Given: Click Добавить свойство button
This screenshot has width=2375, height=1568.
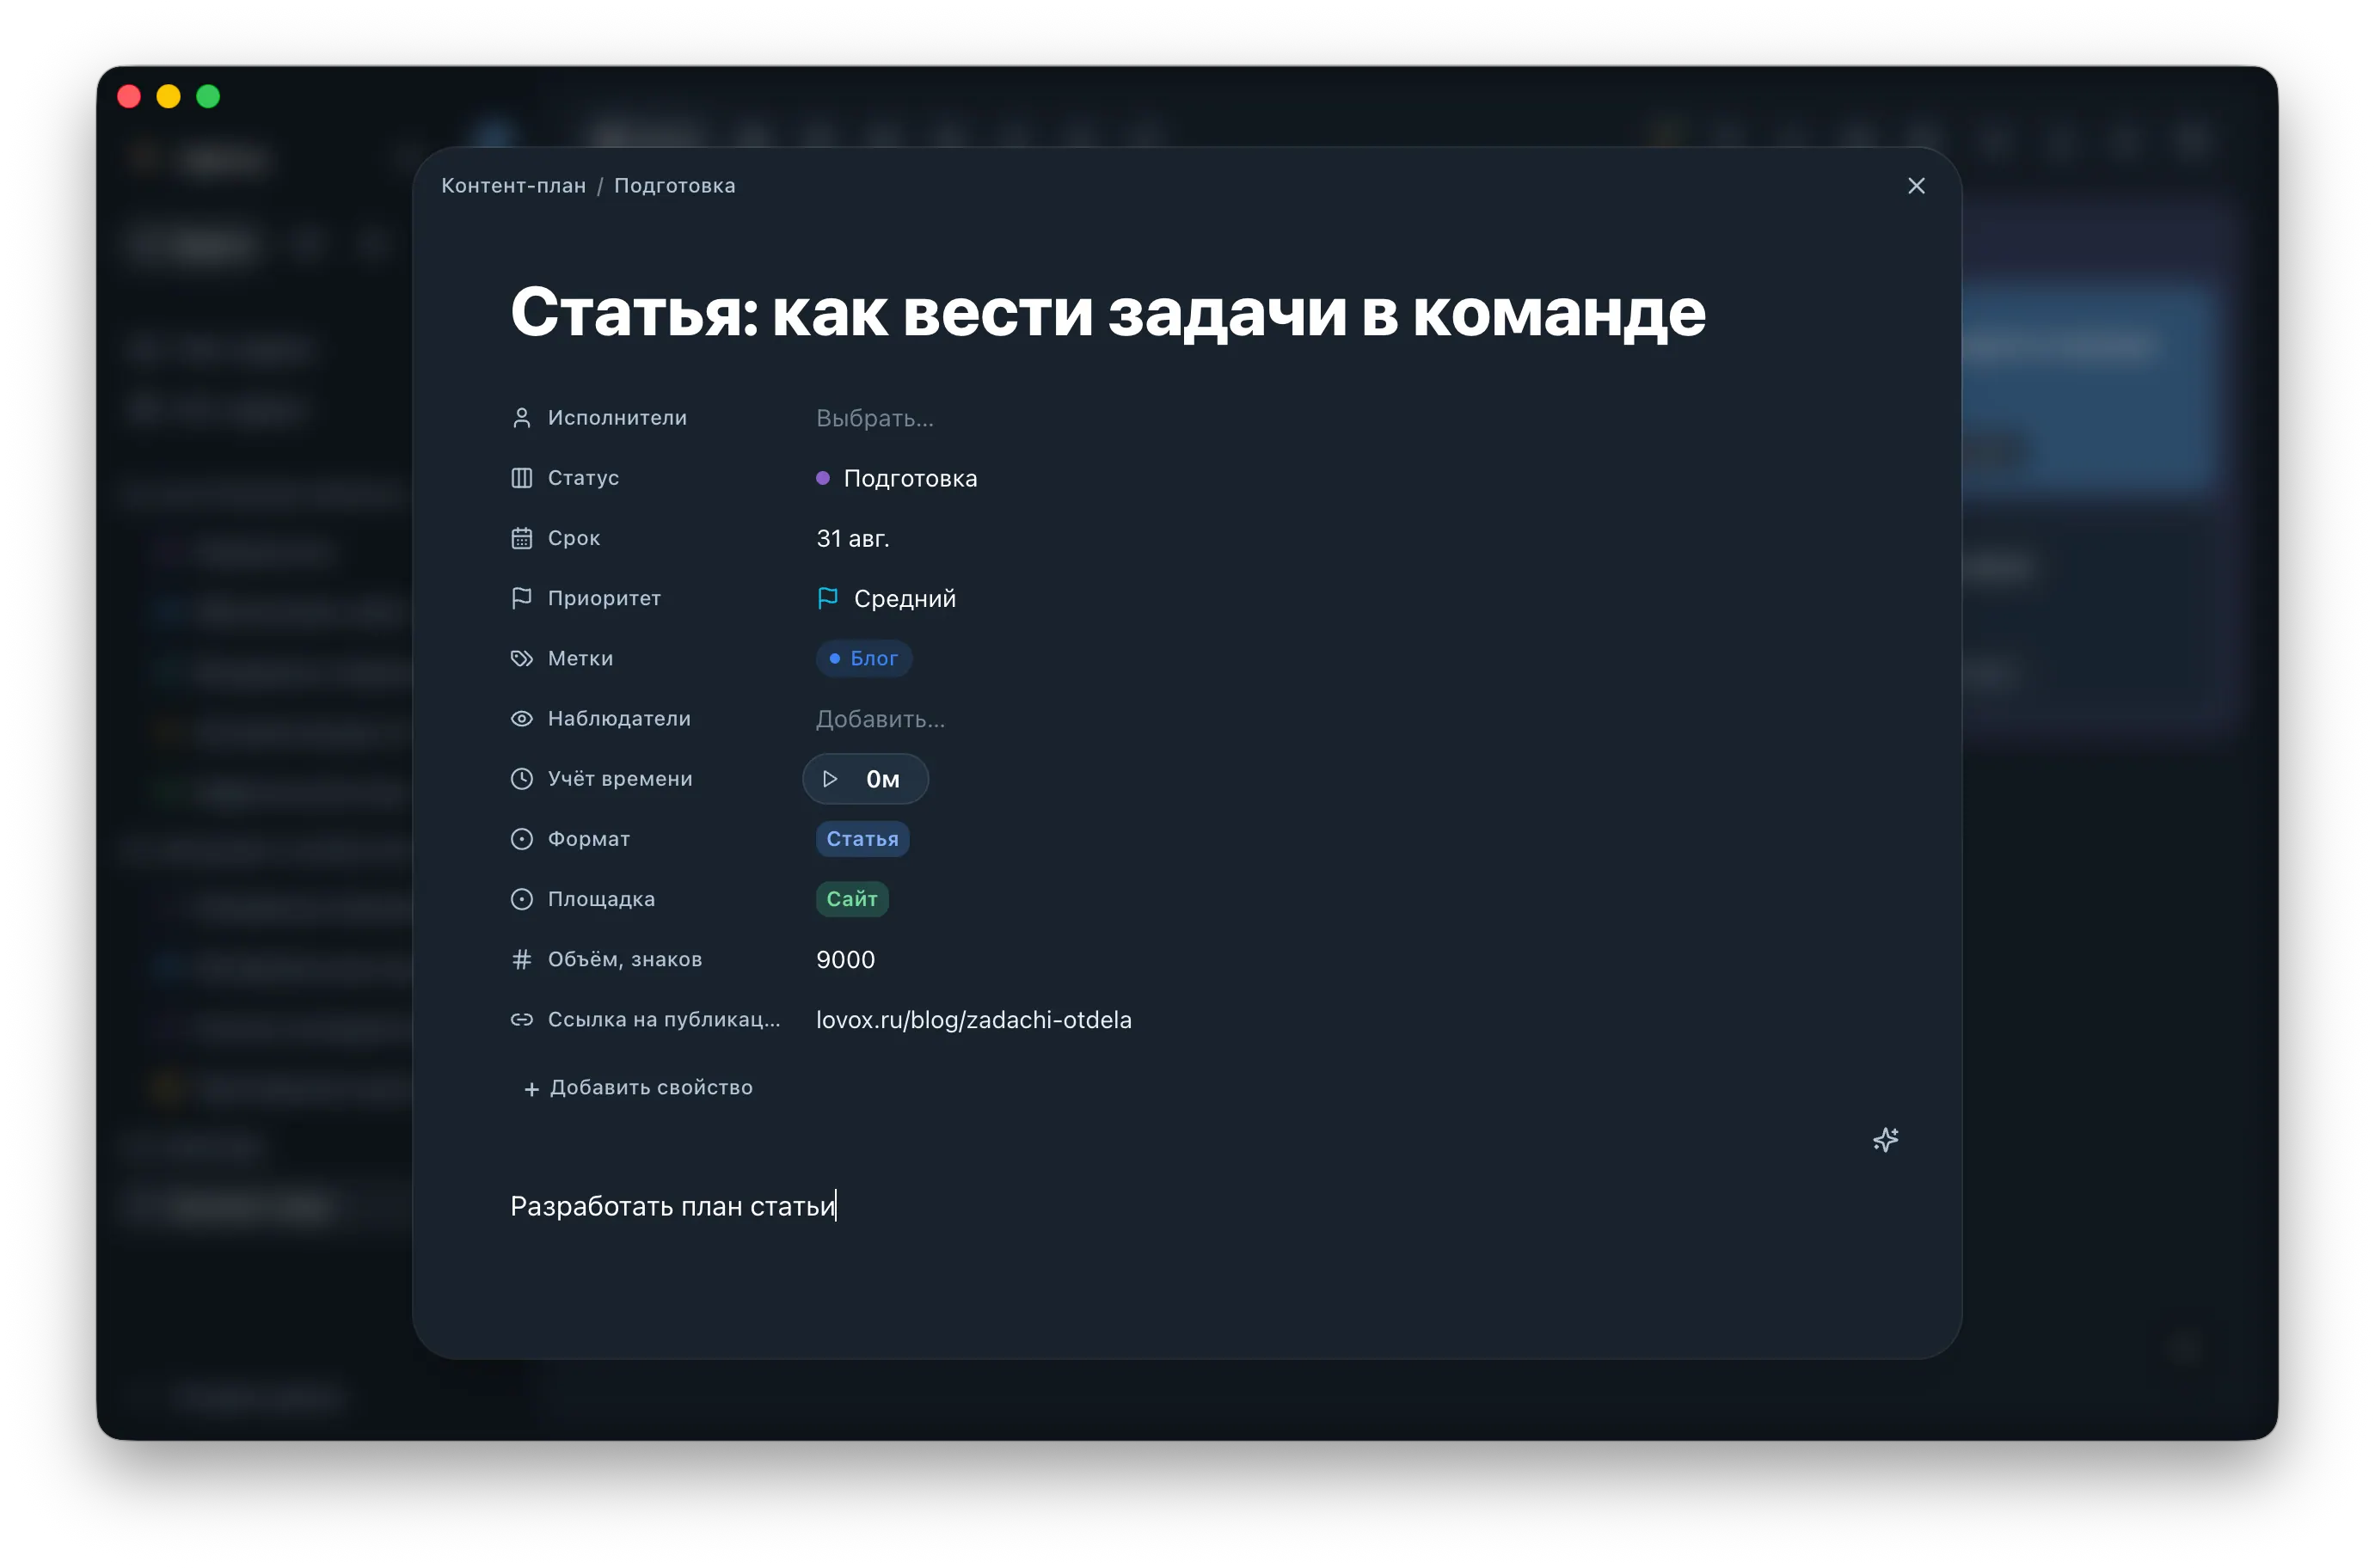Looking at the screenshot, I should point(638,1087).
